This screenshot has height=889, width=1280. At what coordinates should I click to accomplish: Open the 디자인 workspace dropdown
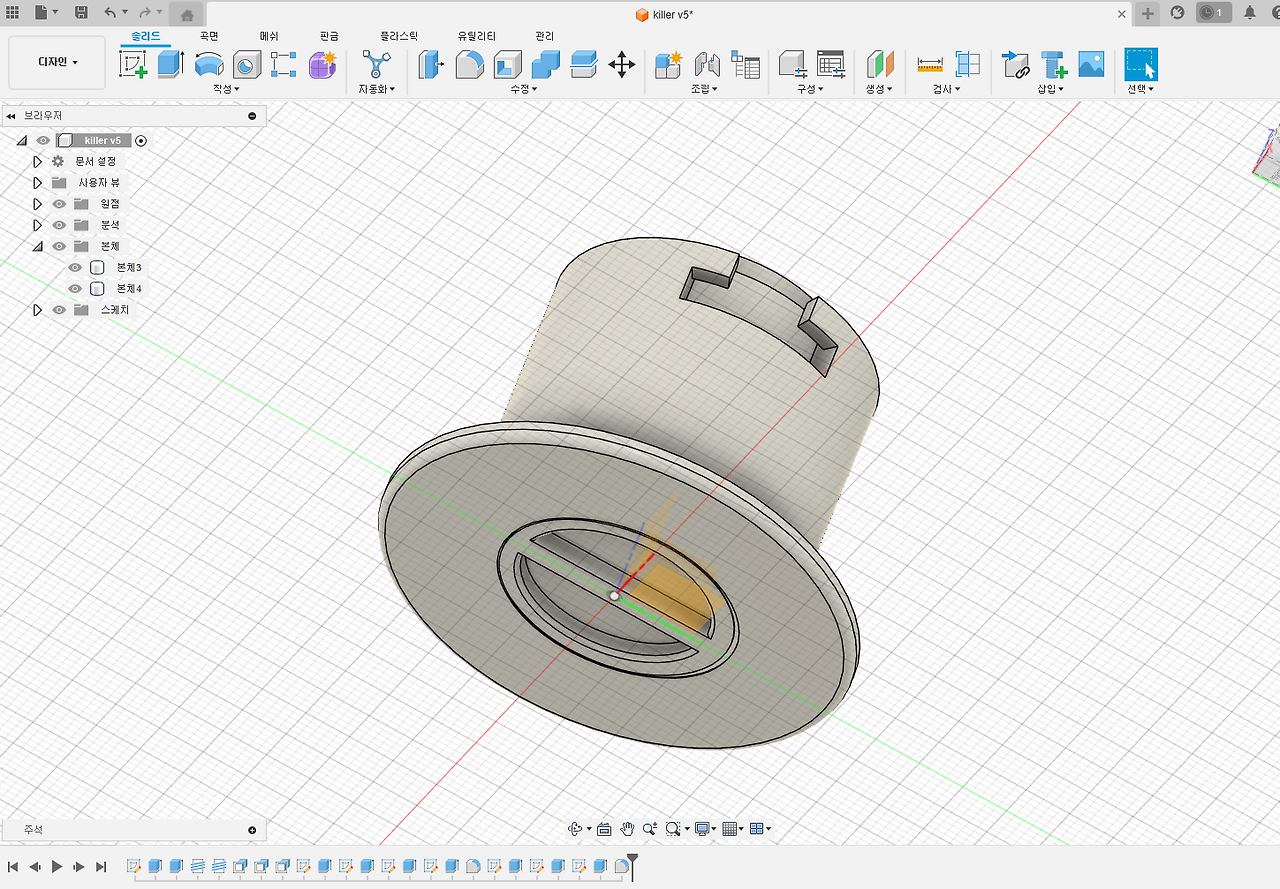click(57, 62)
